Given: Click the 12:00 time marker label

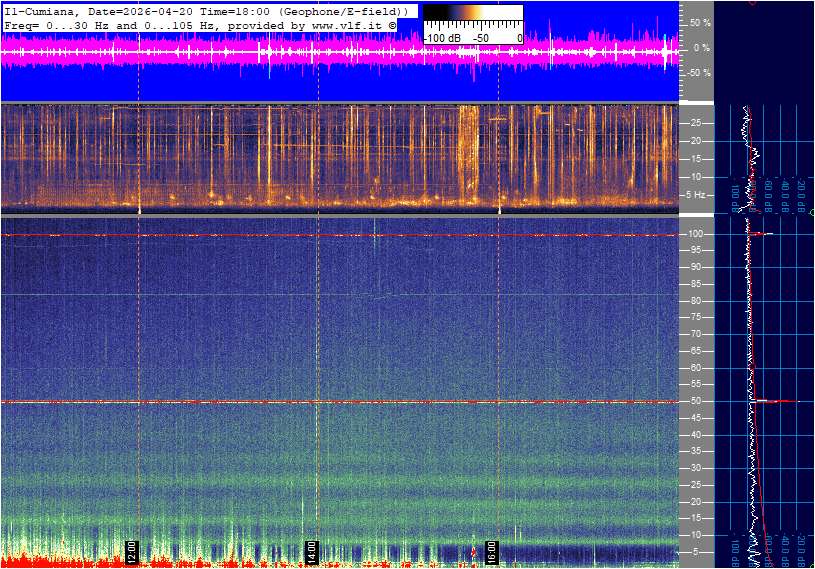Looking at the screenshot, I should point(131,550).
